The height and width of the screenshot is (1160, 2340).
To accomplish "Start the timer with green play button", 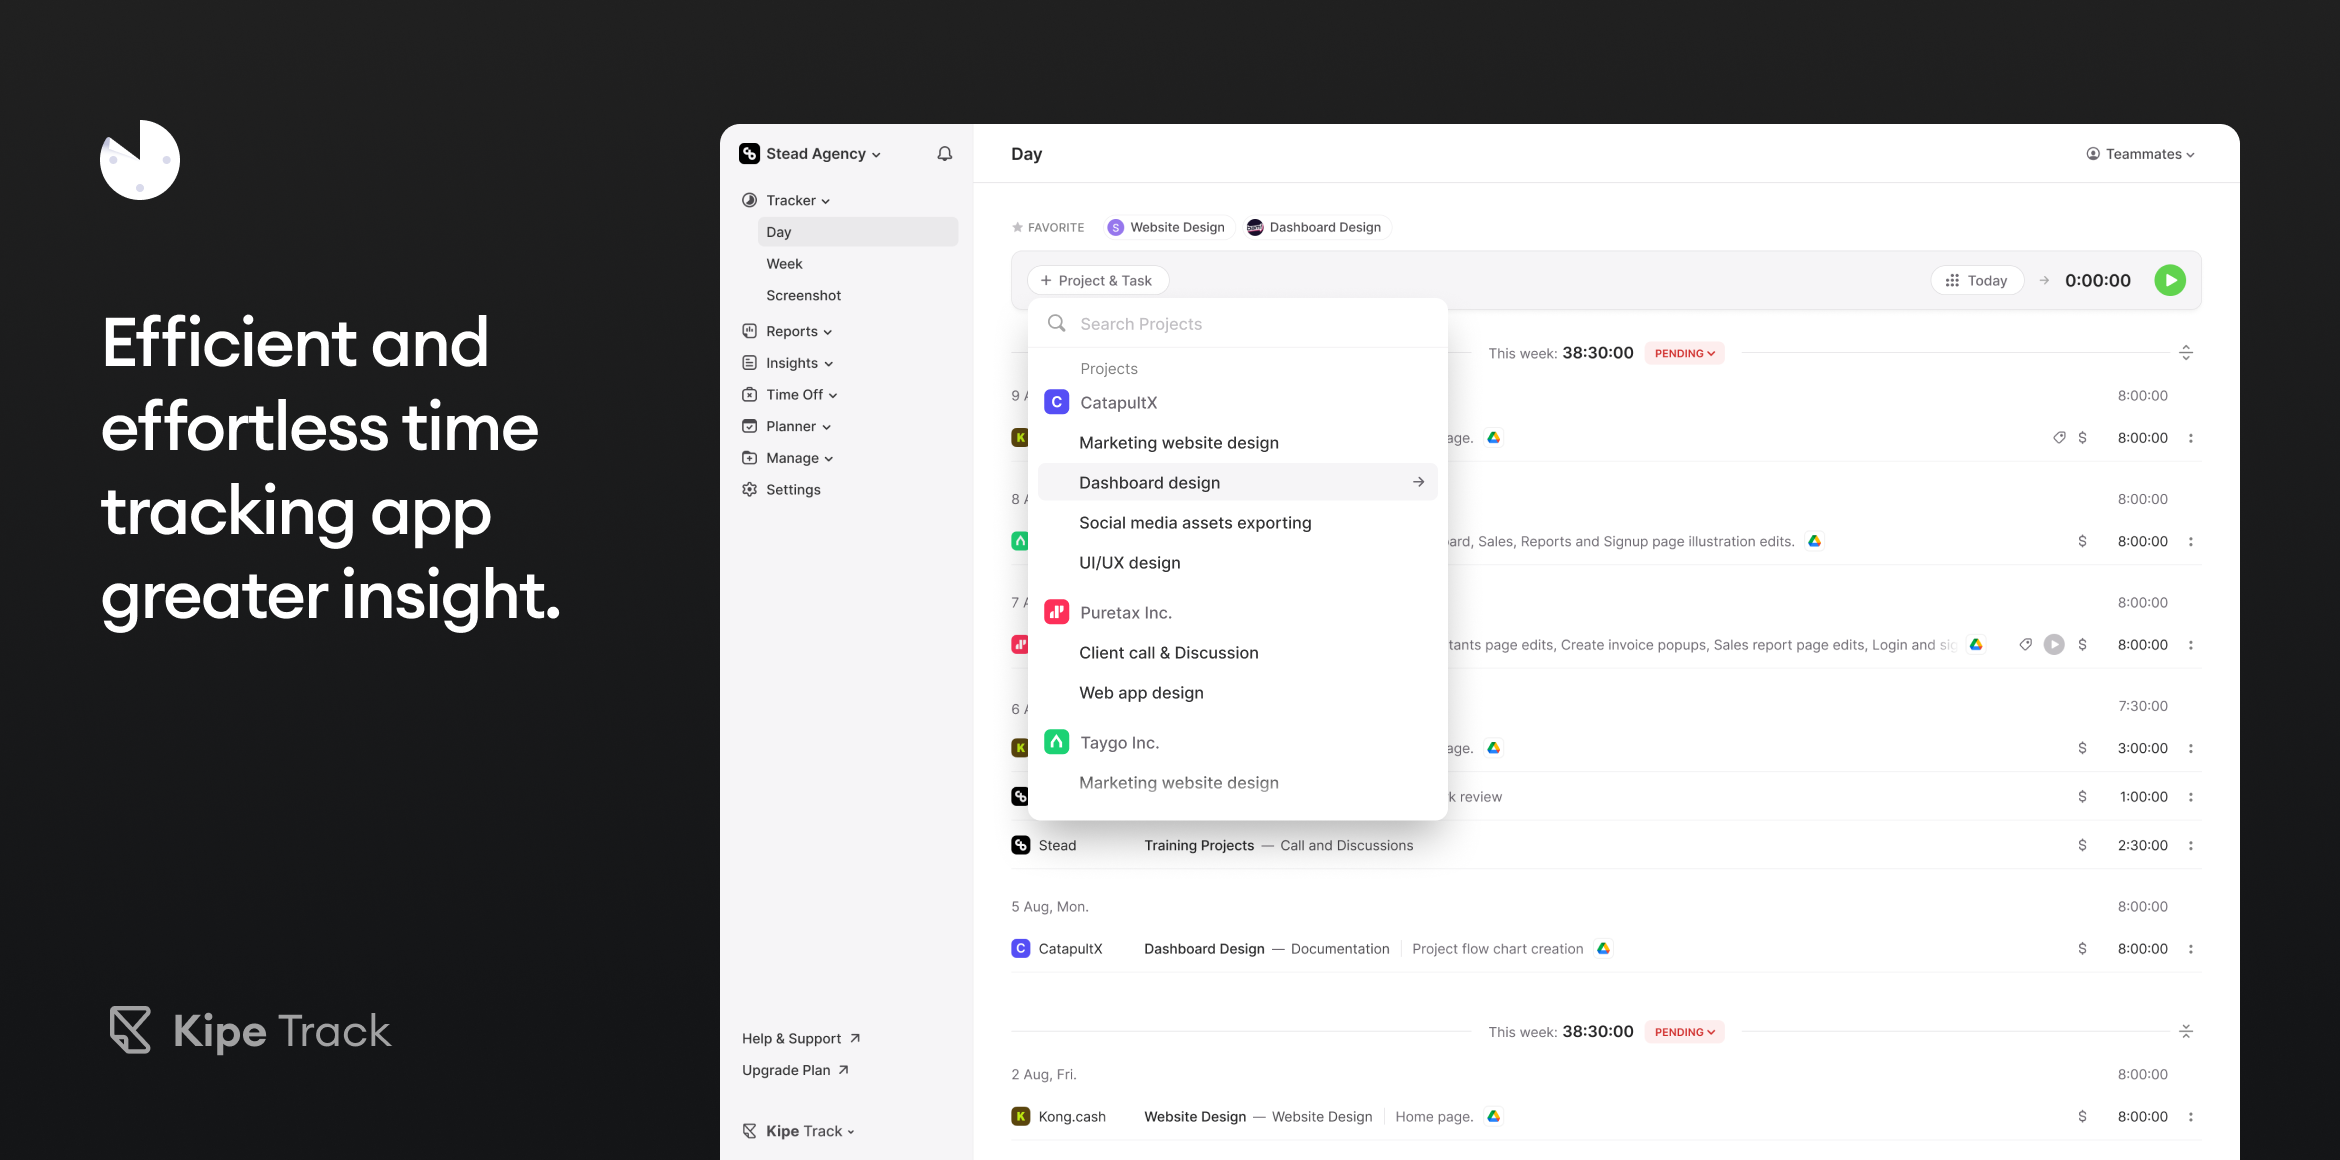I will [x=2169, y=281].
